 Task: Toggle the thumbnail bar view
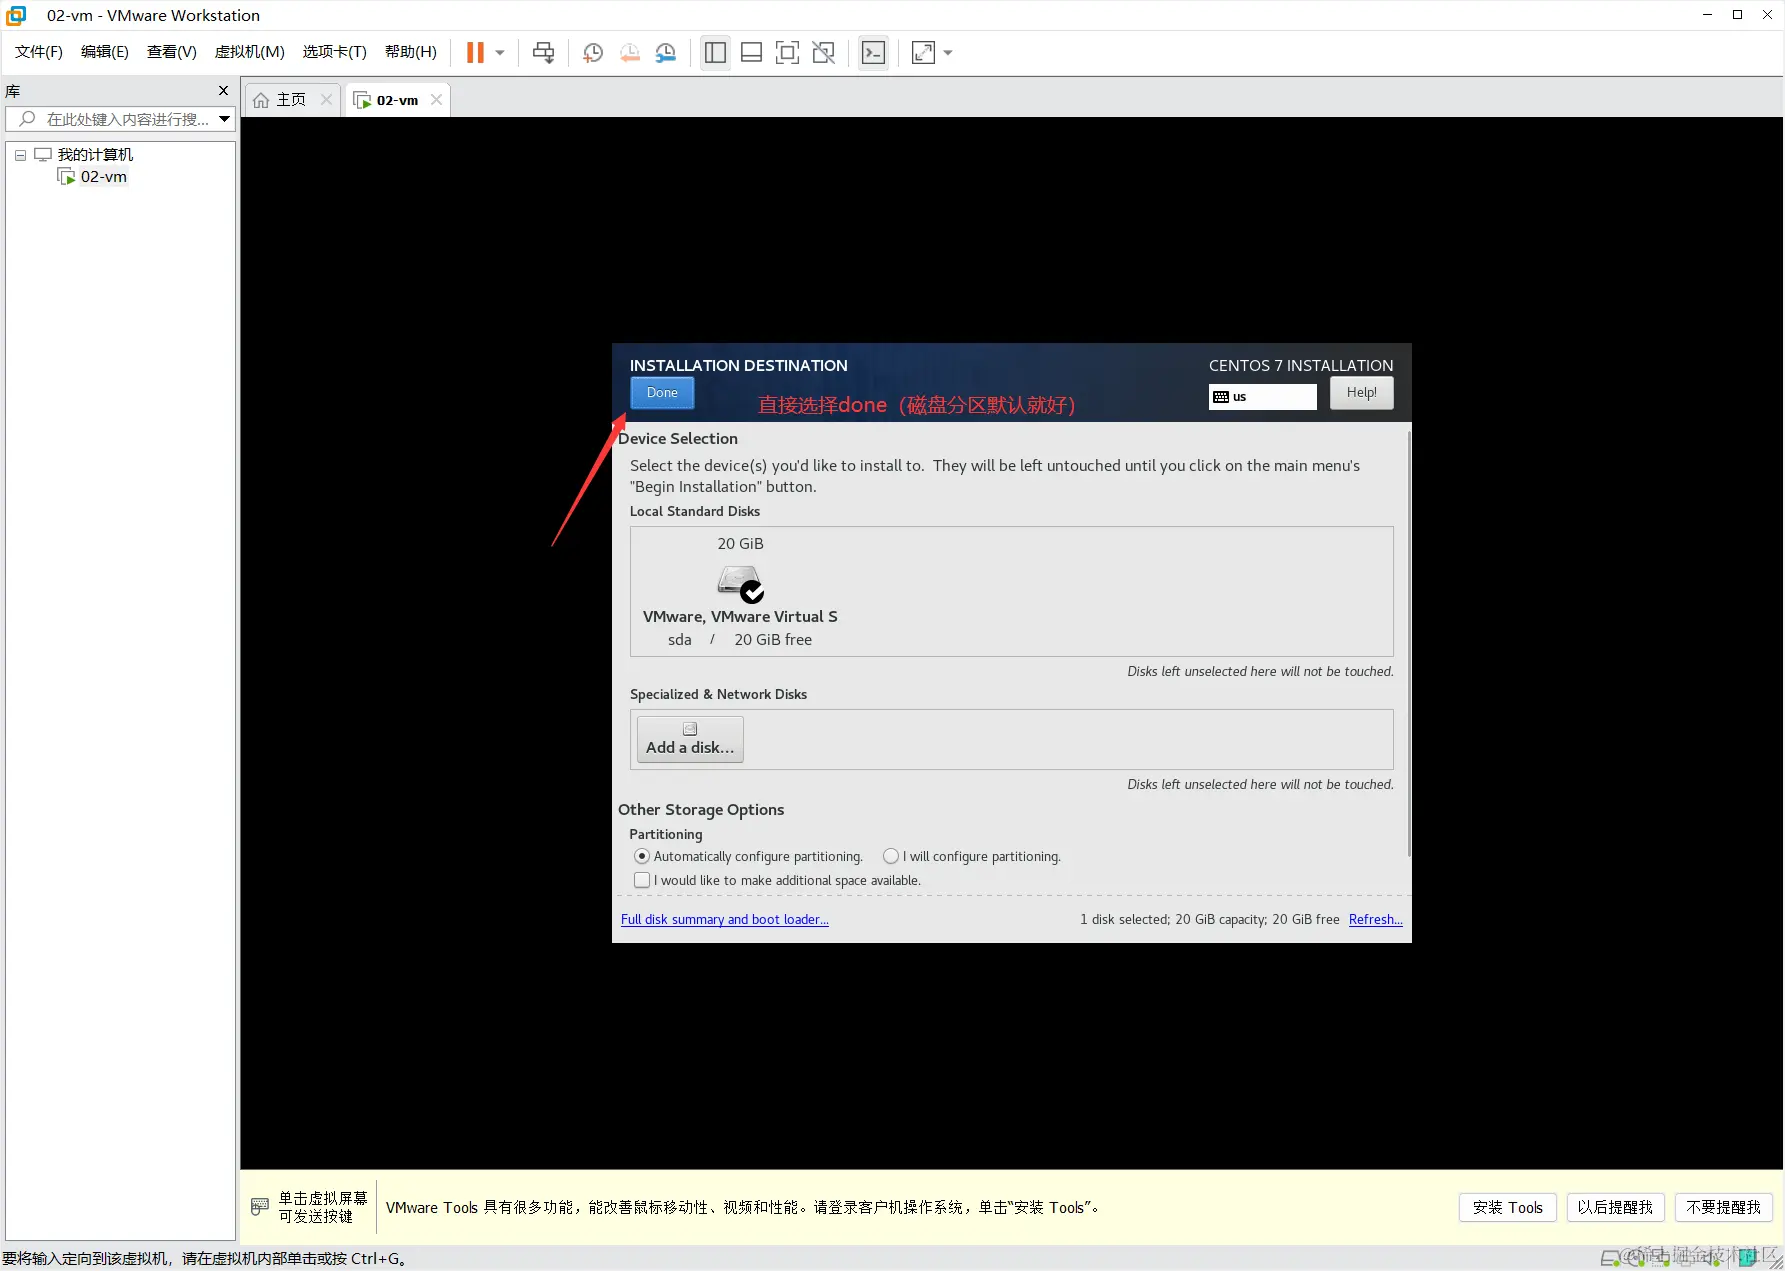751,53
